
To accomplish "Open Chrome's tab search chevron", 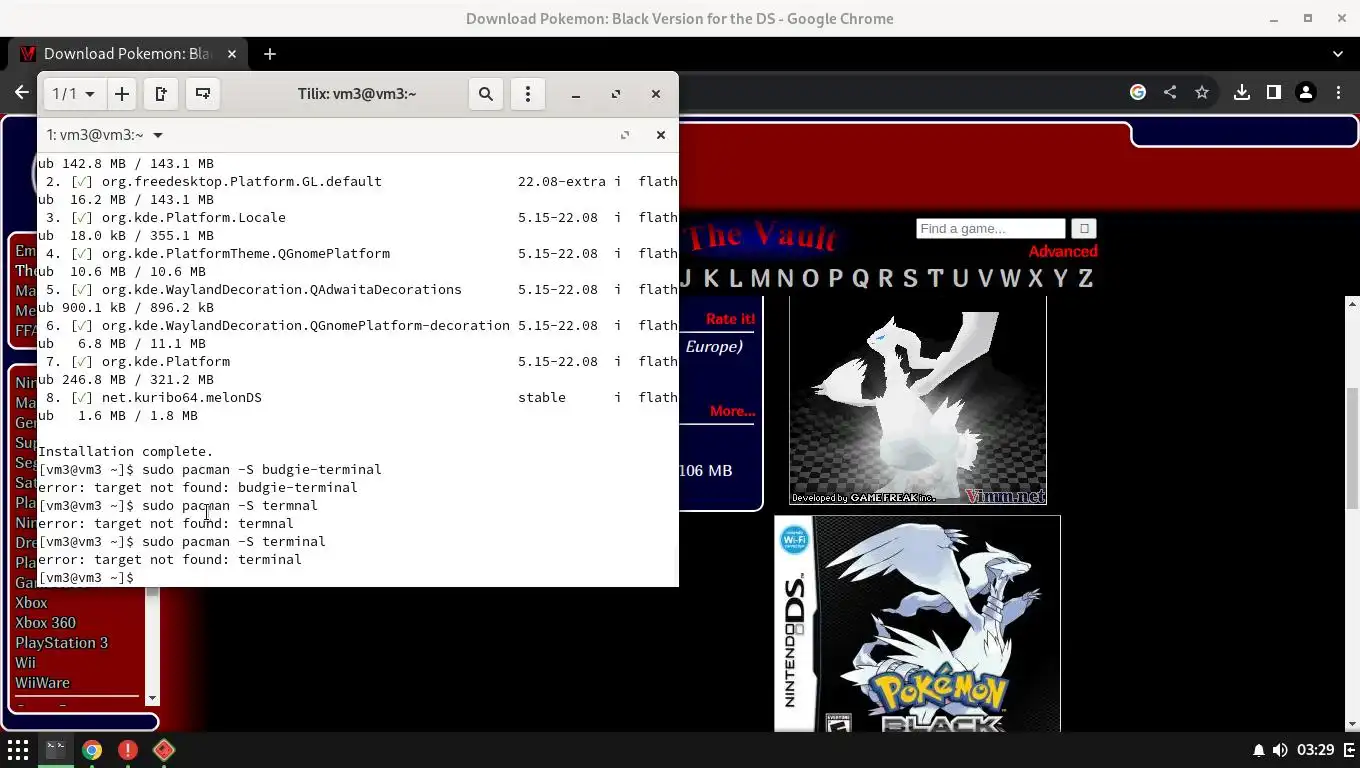I will (x=1338, y=54).
